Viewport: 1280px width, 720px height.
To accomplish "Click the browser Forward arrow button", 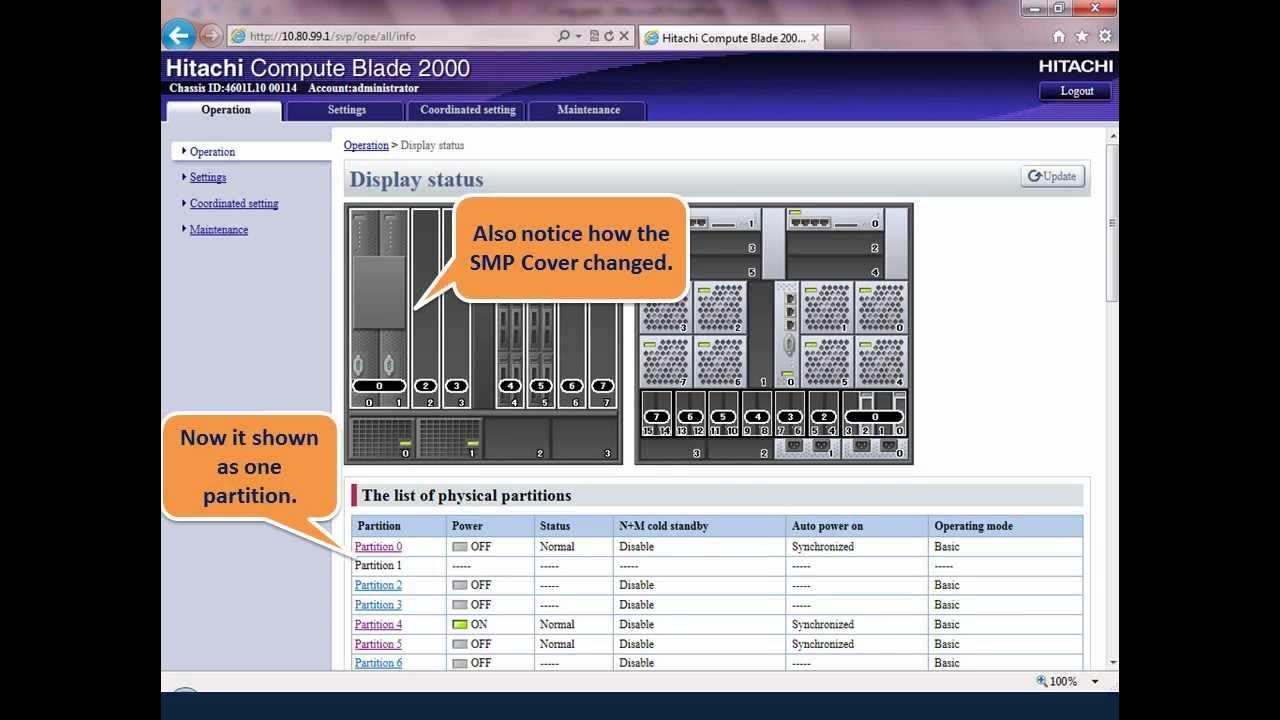I will tap(210, 35).
